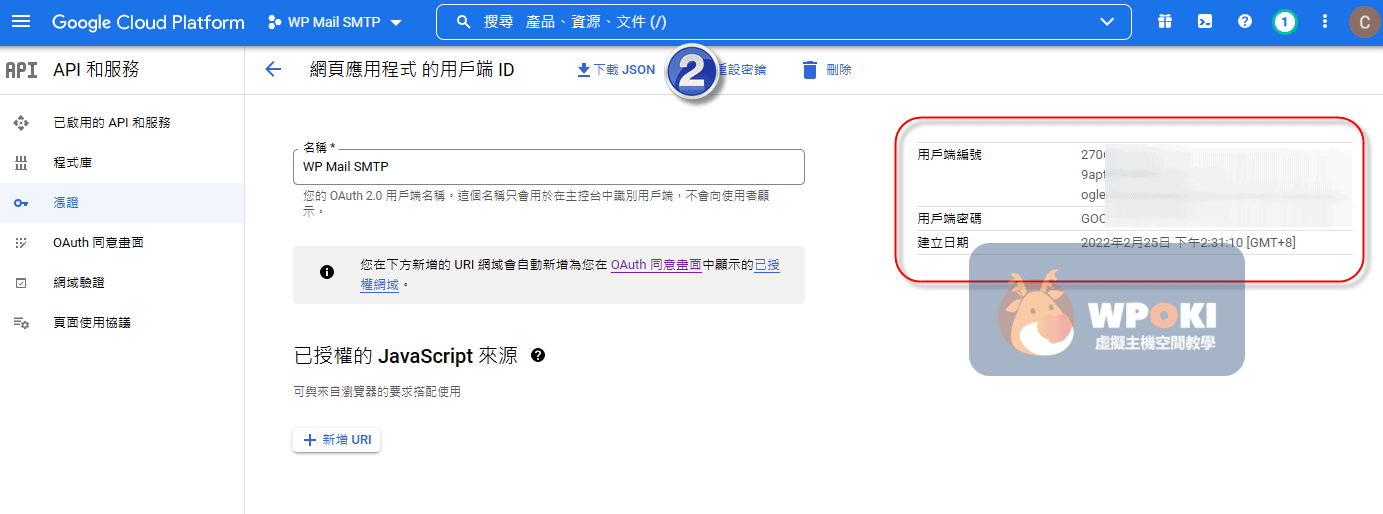Viewport: 1383px width, 514px height.
Task: Open notifications badge showing 1
Action: [1285, 21]
